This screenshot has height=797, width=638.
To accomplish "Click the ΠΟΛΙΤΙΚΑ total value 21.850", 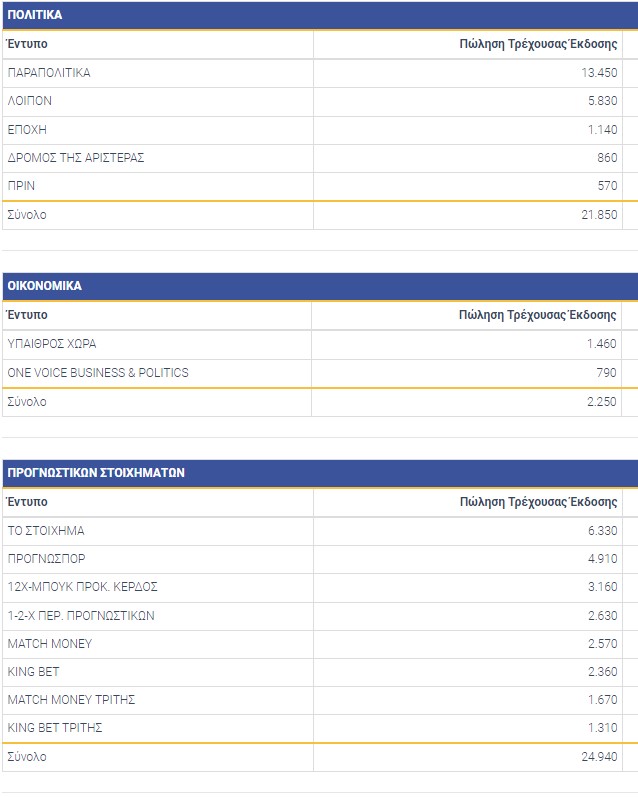I will [598, 215].
